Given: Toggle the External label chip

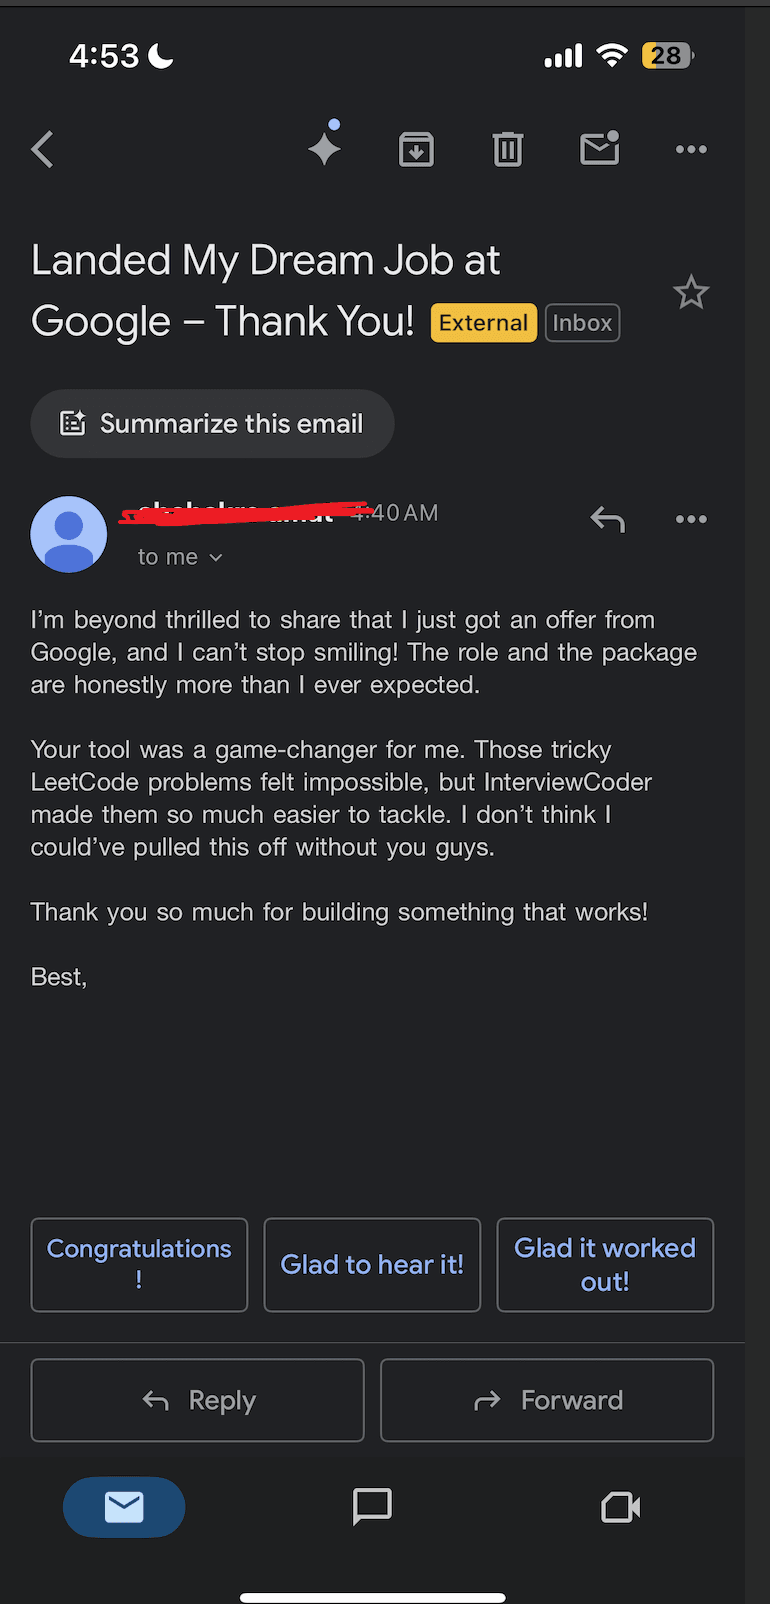Looking at the screenshot, I should [x=483, y=322].
